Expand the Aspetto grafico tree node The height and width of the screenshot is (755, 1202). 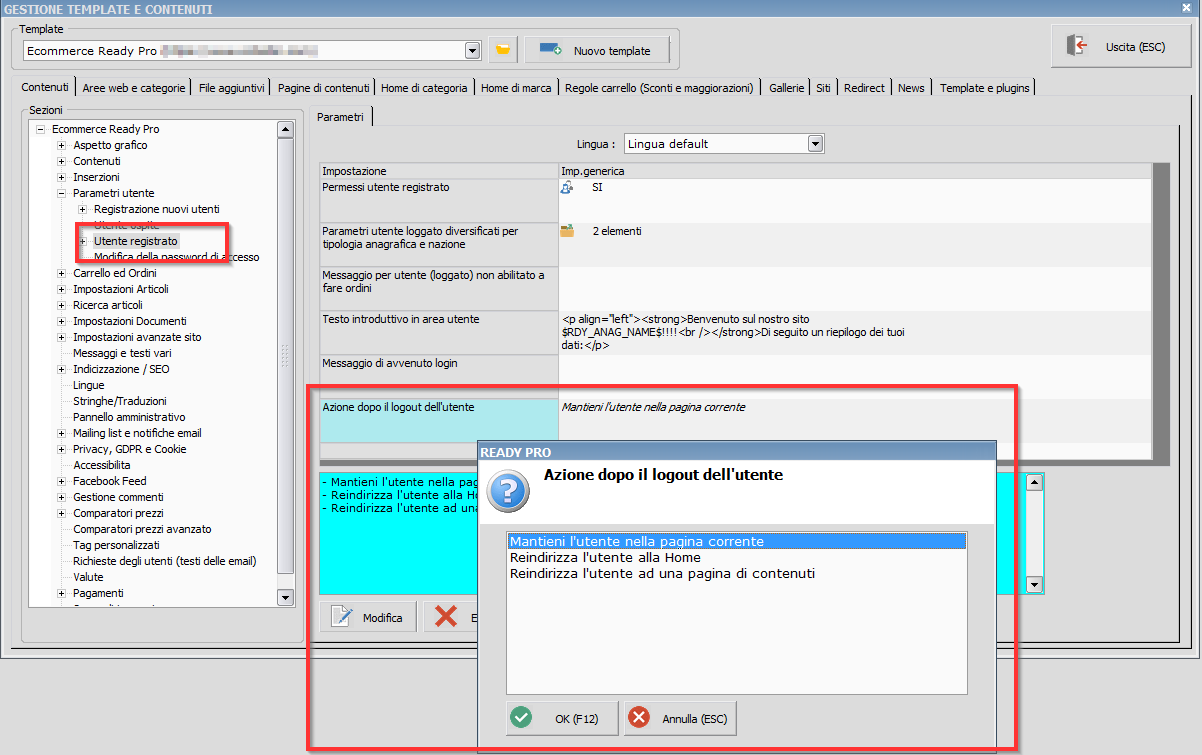coord(61,145)
